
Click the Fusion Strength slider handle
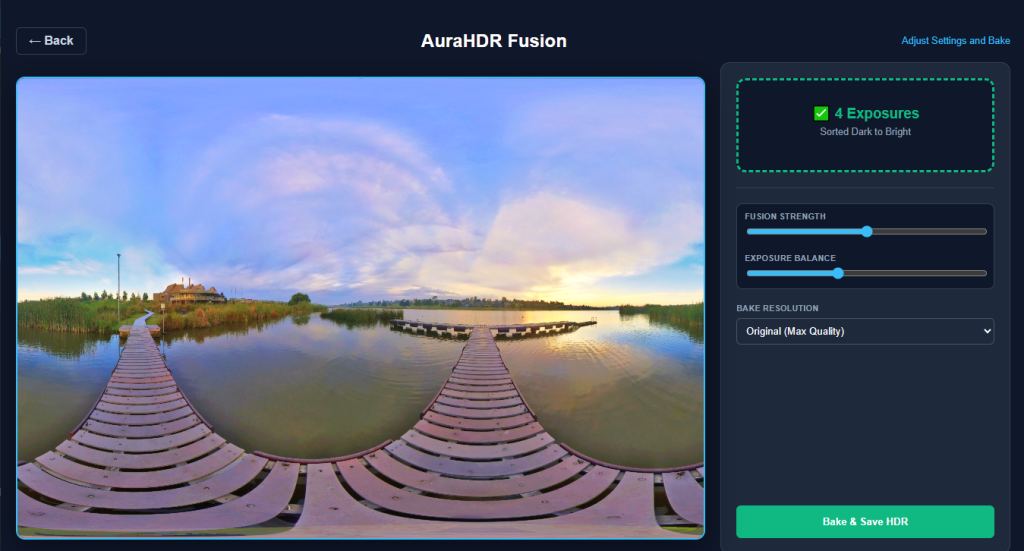point(867,231)
